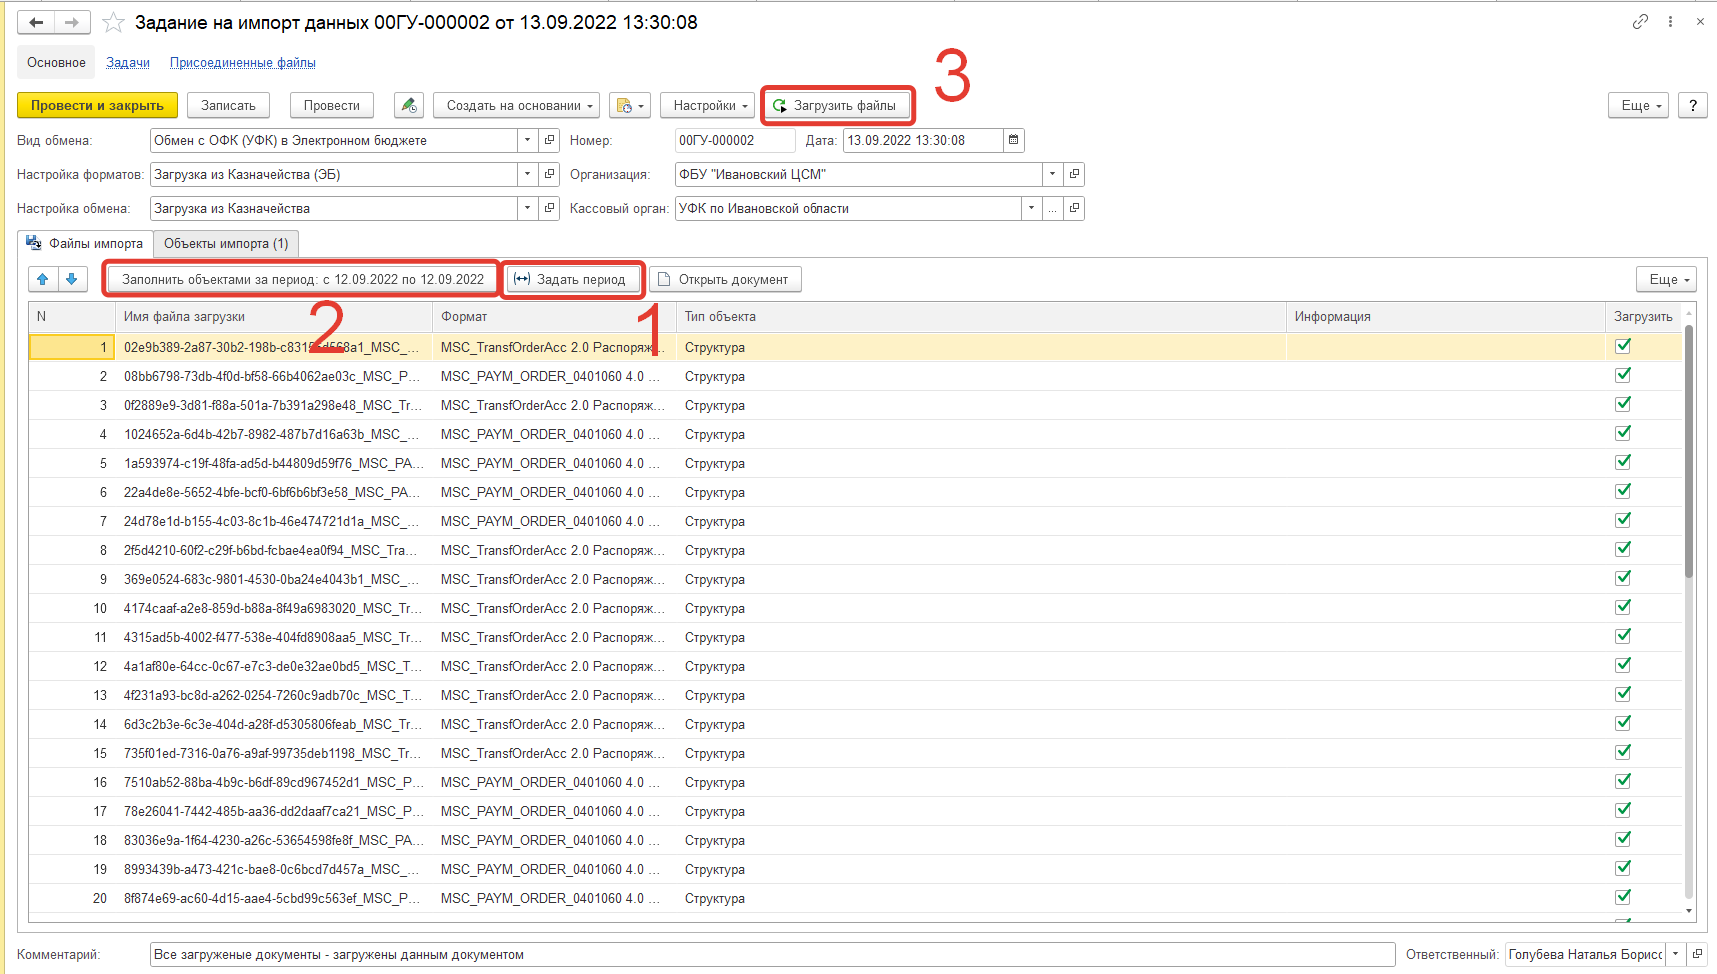Move row up with arrow icon

click(43, 279)
